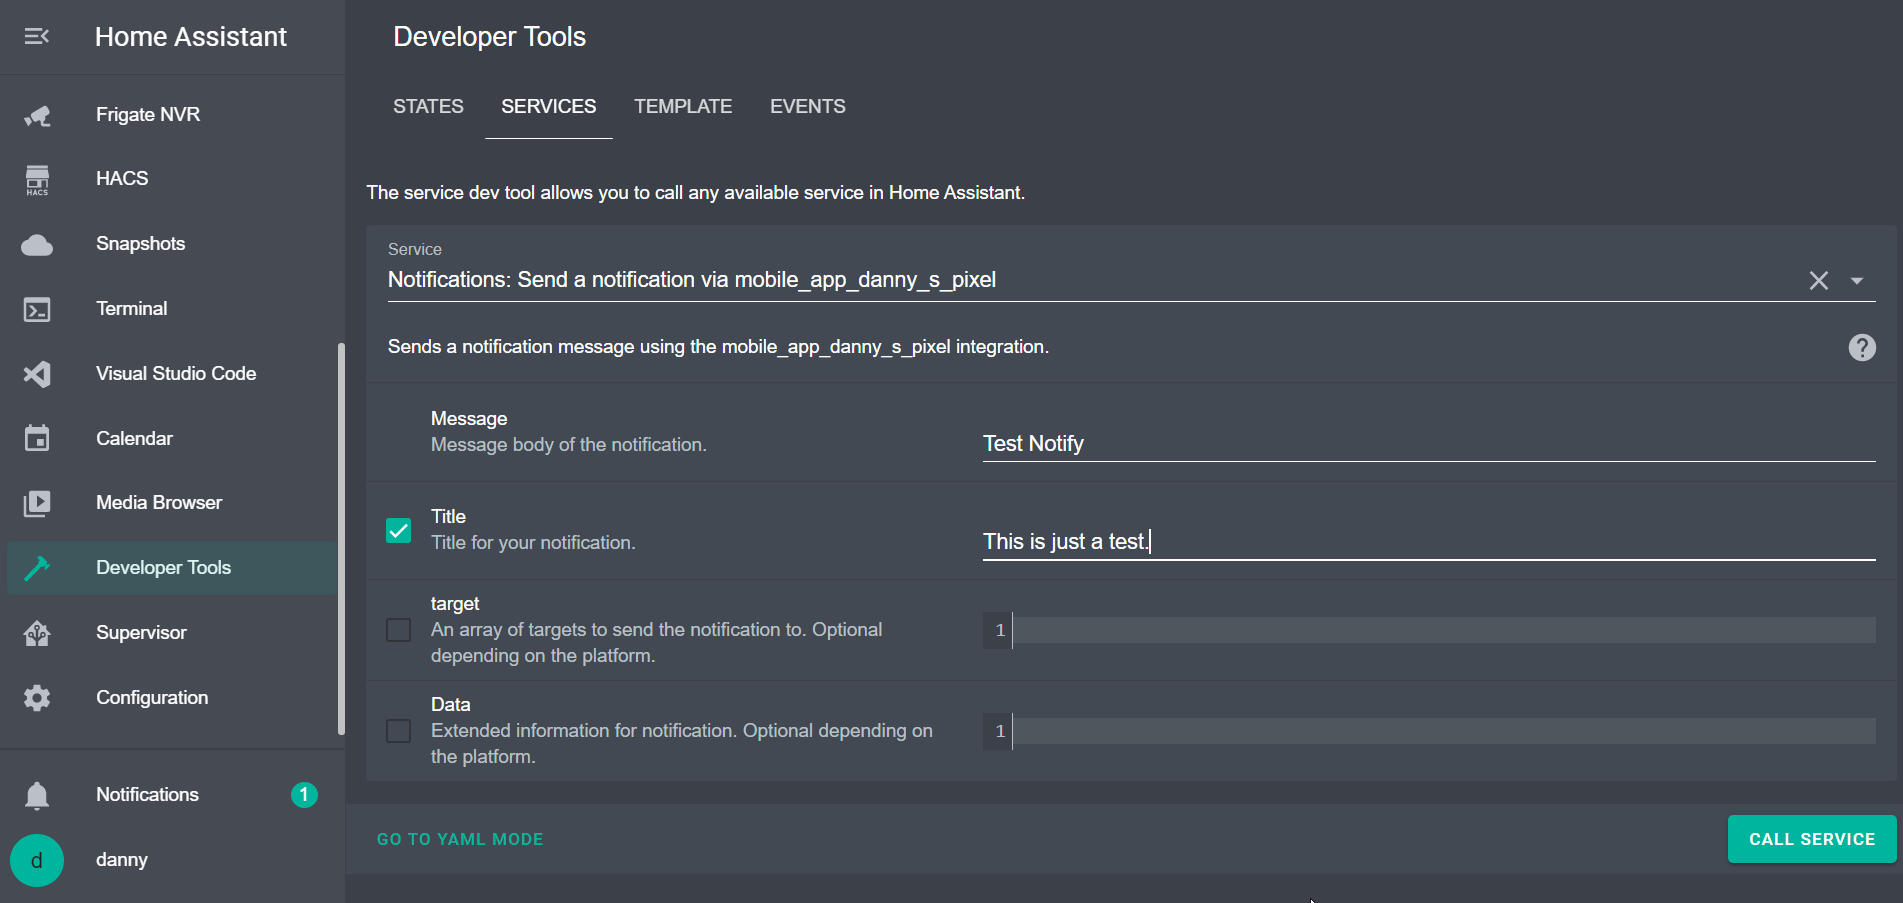The height and width of the screenshot is (903, 1903).
Task: Expand the Service dropdown arrow
Action: coord(1857,281)
